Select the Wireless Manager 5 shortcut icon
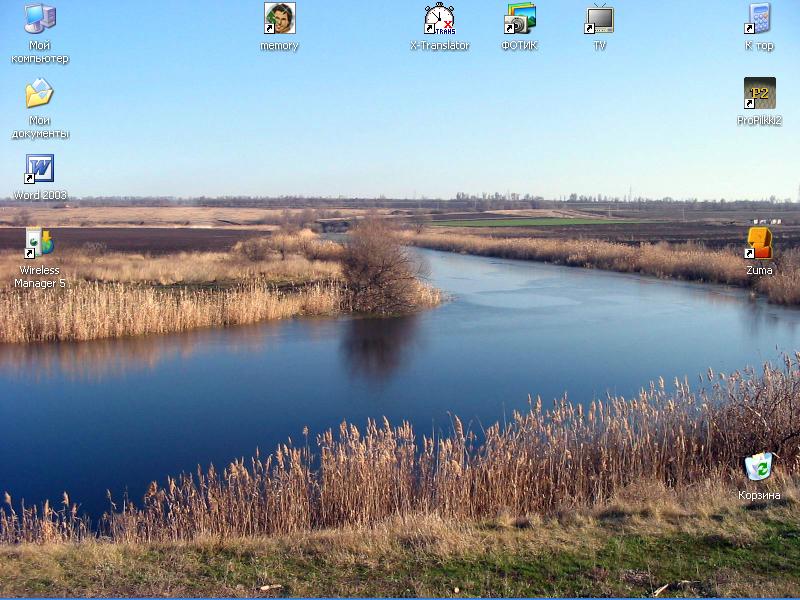Screen dimensions: 800x600 click(x=40, y=243)
